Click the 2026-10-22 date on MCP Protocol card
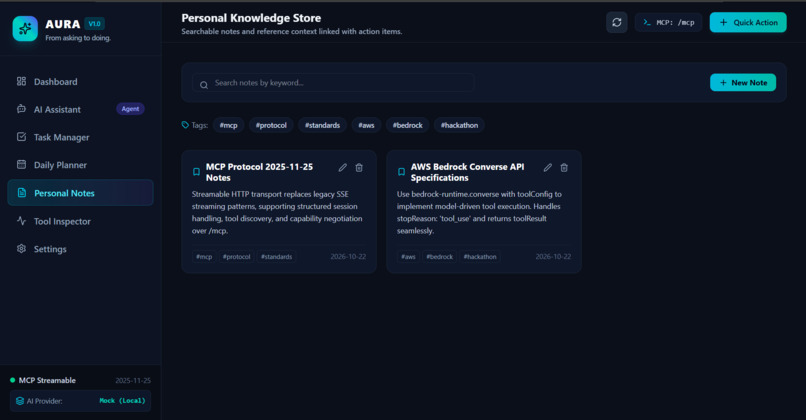 [348, 257]
